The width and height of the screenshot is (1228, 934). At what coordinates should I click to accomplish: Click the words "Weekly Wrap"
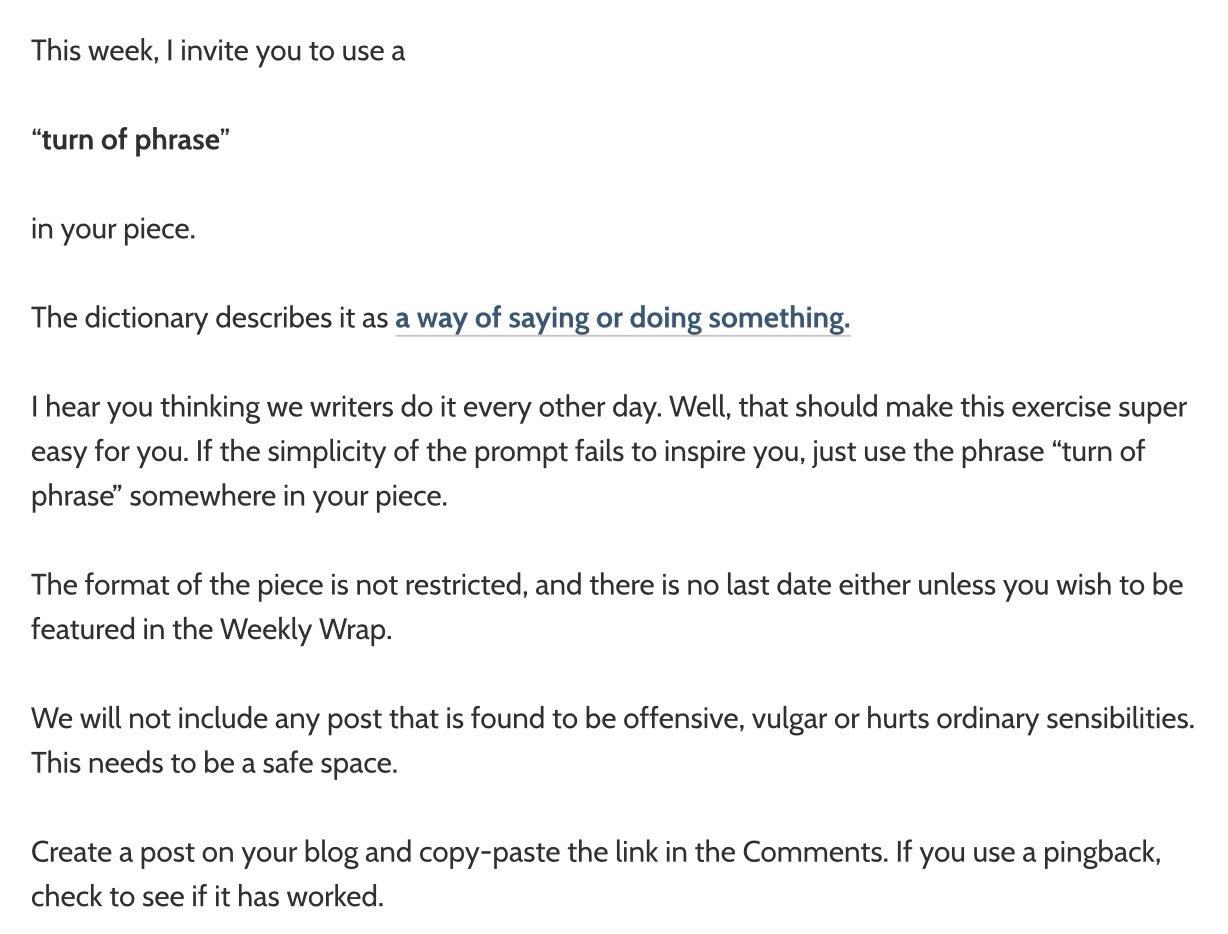[304, 630]
